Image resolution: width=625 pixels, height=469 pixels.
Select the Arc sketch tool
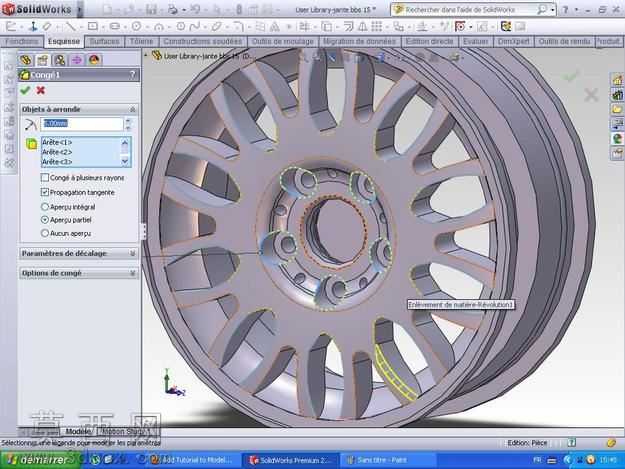point(159,27)
